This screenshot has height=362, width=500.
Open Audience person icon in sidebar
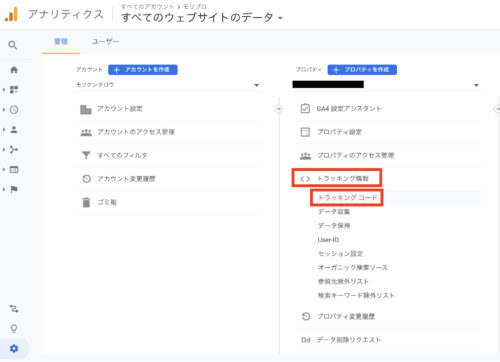[x=14, y=130]
